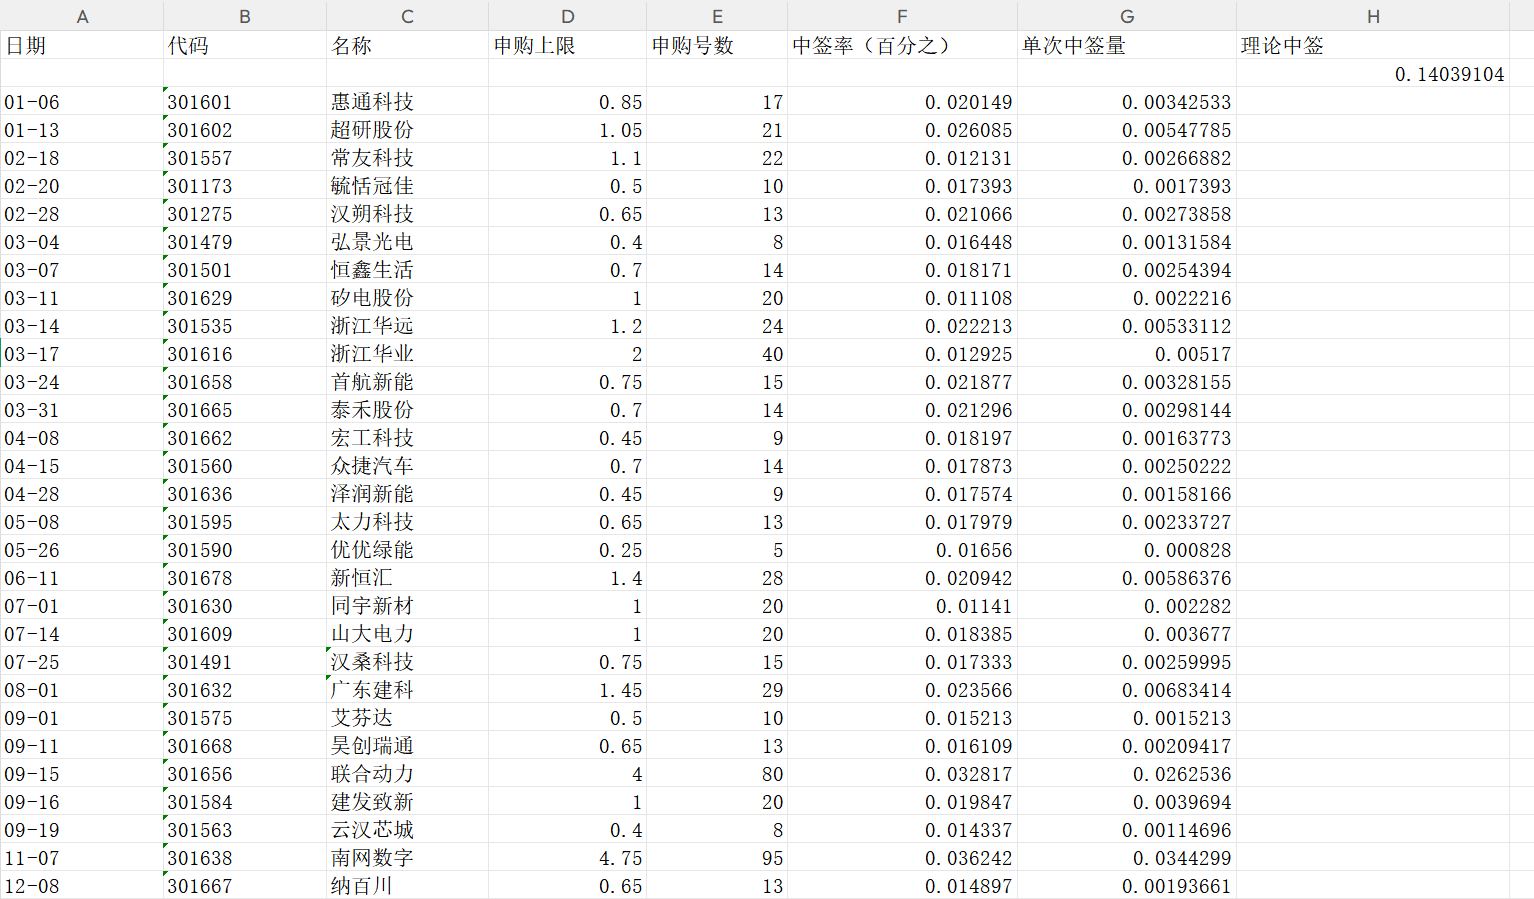
Task: Select name cell 弘景光电
Action: click(x=407, y=241)
